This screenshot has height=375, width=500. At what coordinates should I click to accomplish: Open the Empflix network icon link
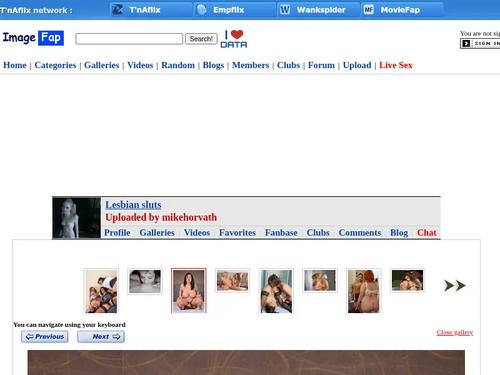(x=202, y=10)
